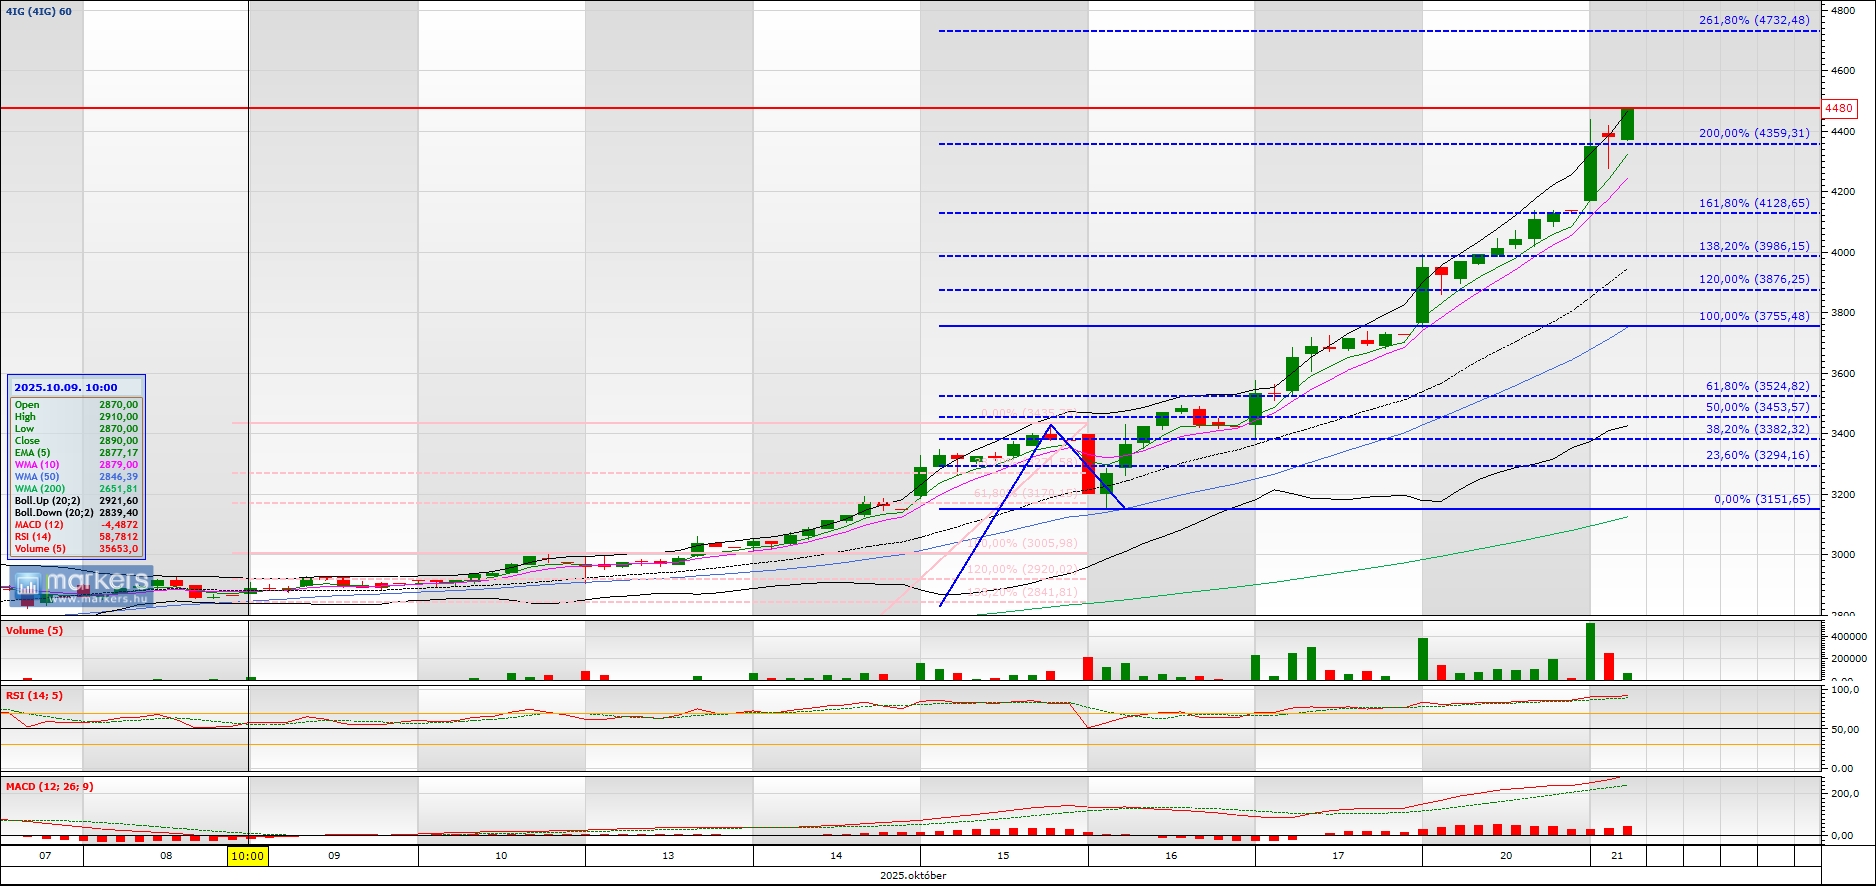Open the MACD (12; 26; 9) panel label

tap(49, 787)
